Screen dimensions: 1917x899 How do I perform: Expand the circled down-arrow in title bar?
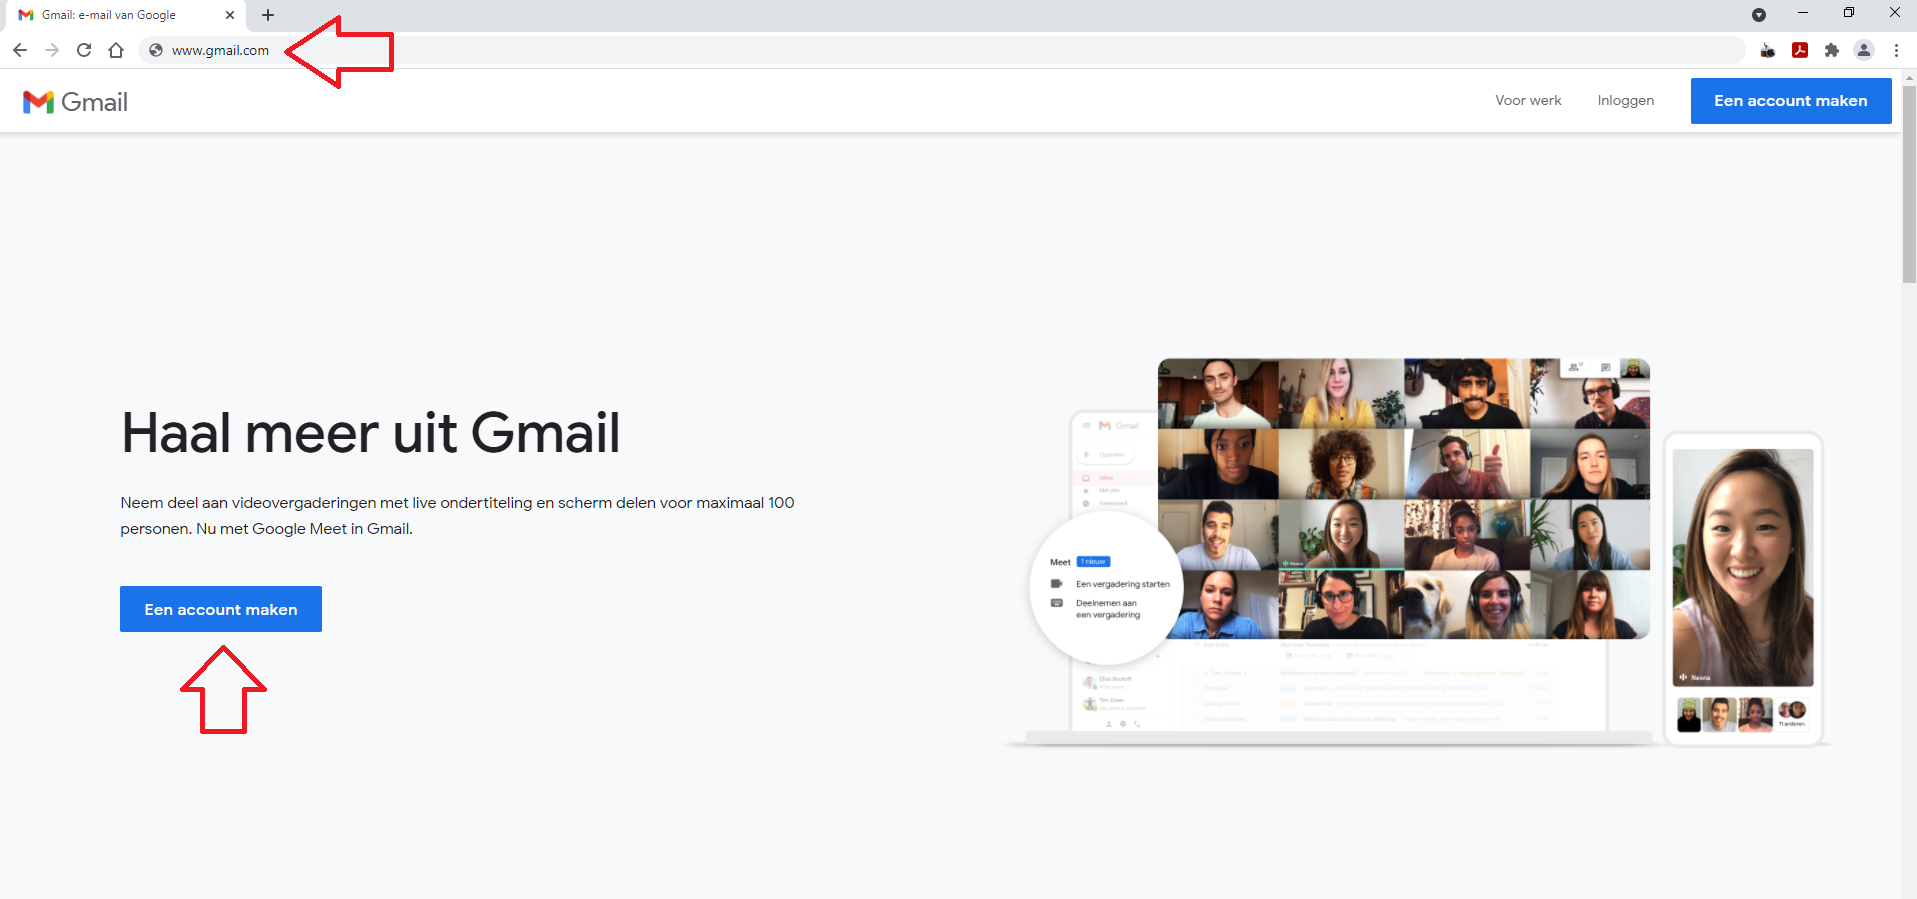(1759, 15)
